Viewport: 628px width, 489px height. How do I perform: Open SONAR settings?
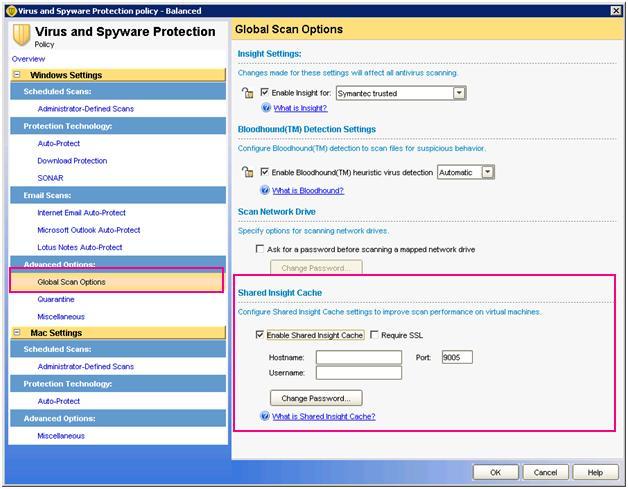coord(50,178)
